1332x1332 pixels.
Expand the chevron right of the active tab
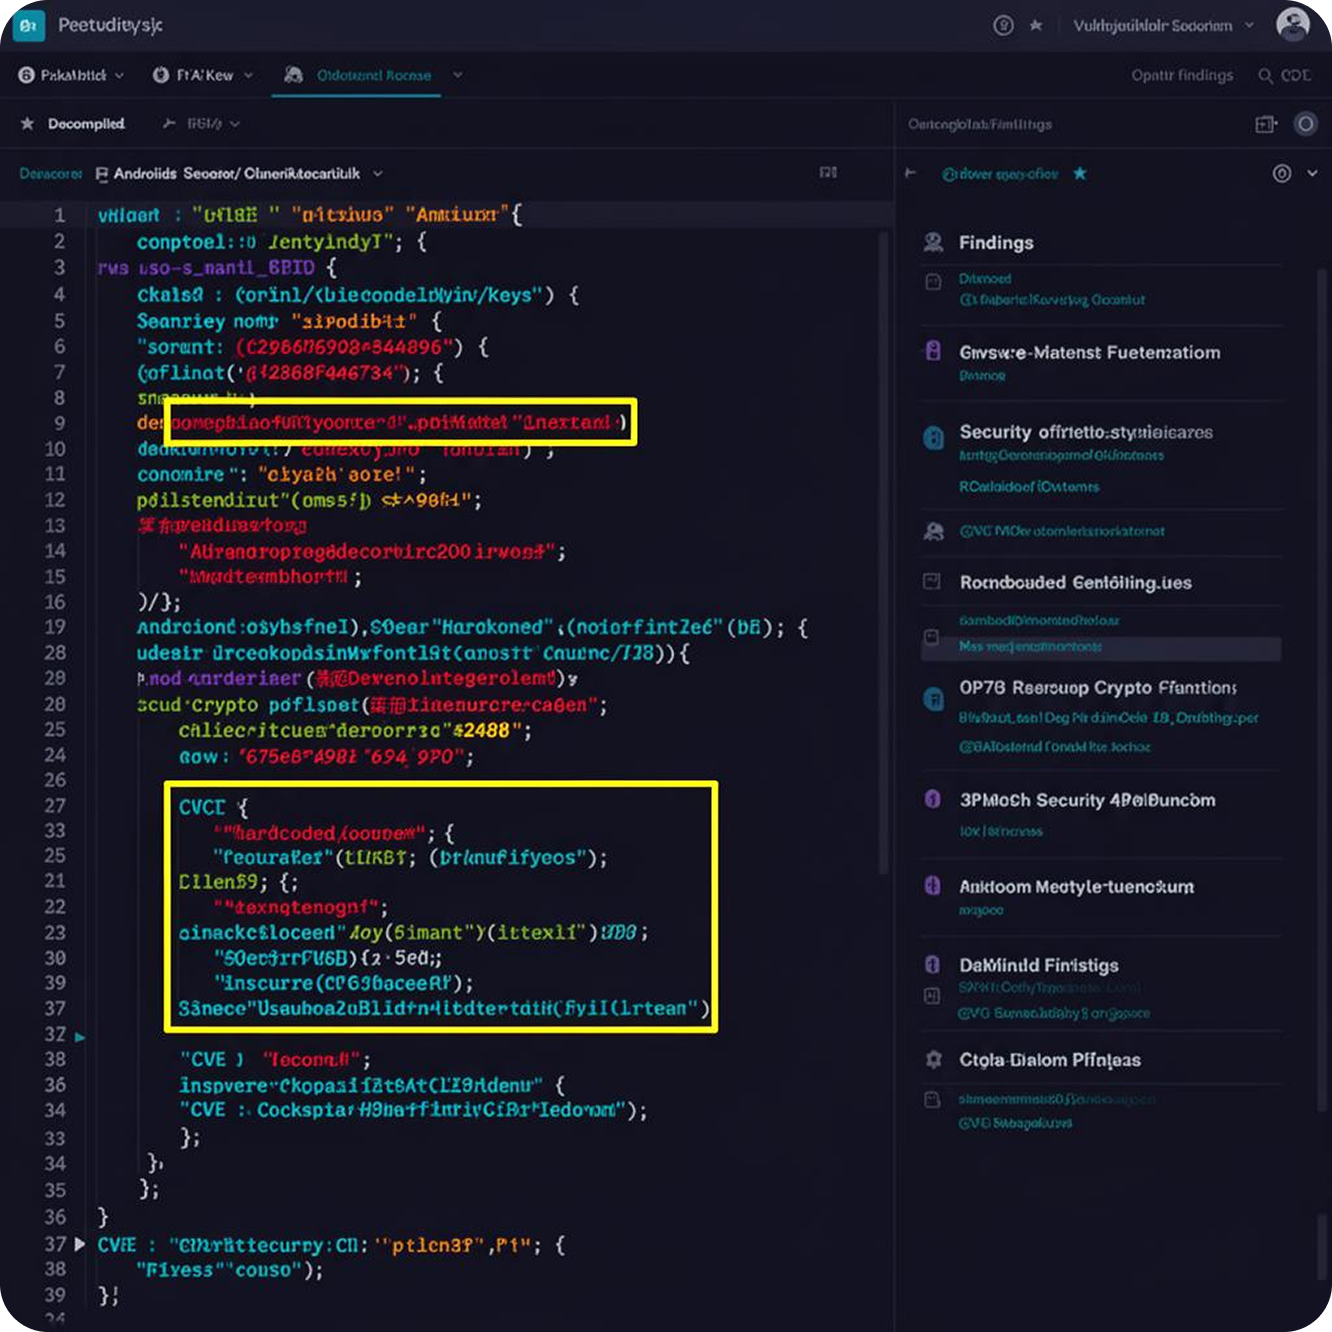(458, 75)
